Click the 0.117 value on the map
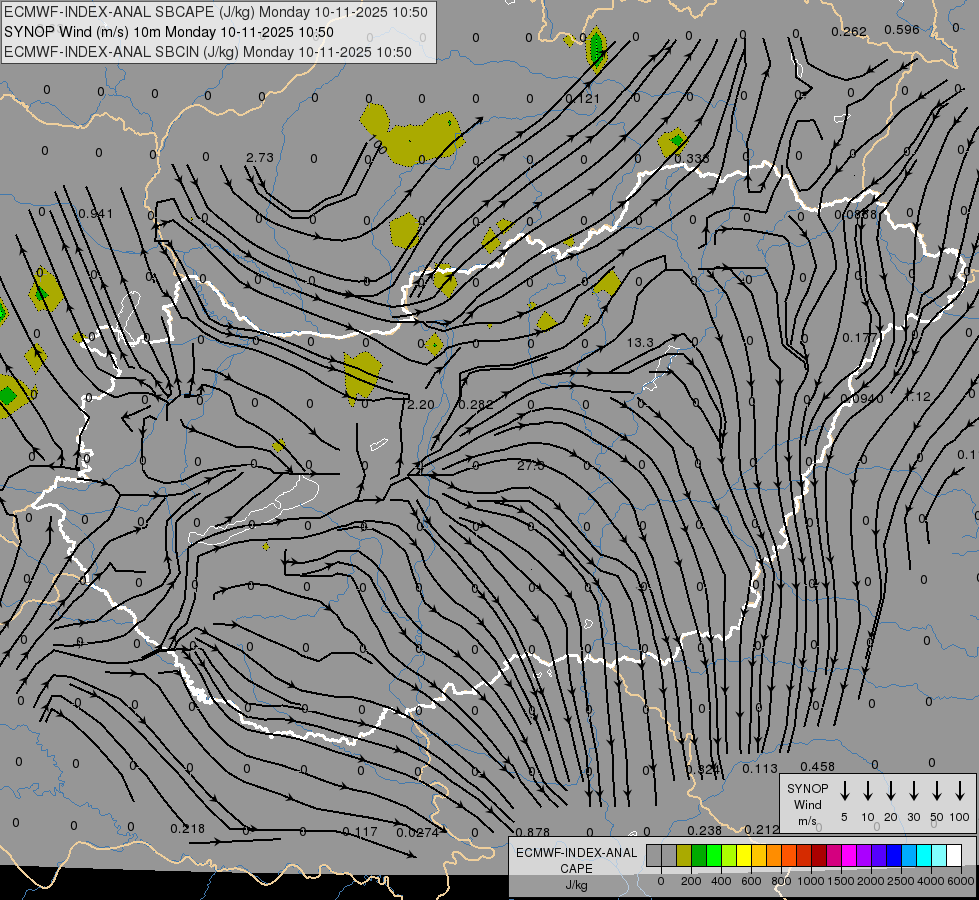Image resolution: width=979 pixels, height=900 pixels. (x=360, y=832)
